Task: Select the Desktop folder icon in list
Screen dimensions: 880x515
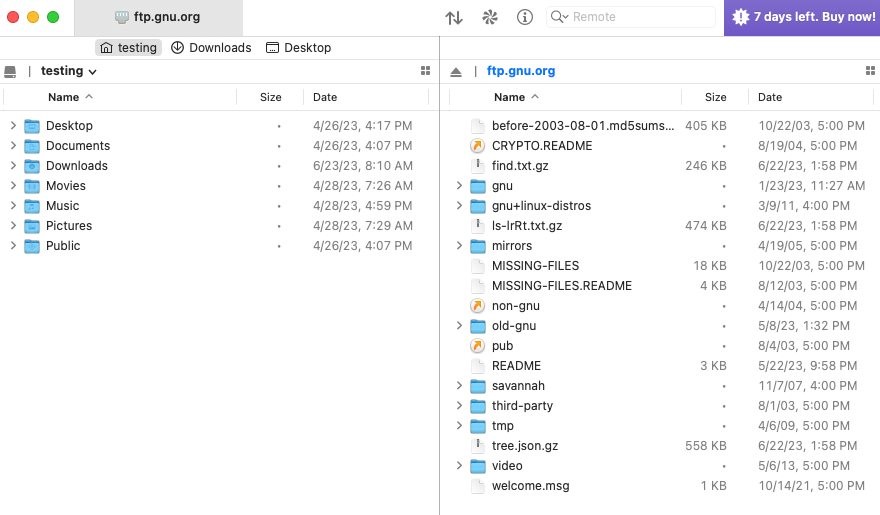Action: tap(32, 126)
